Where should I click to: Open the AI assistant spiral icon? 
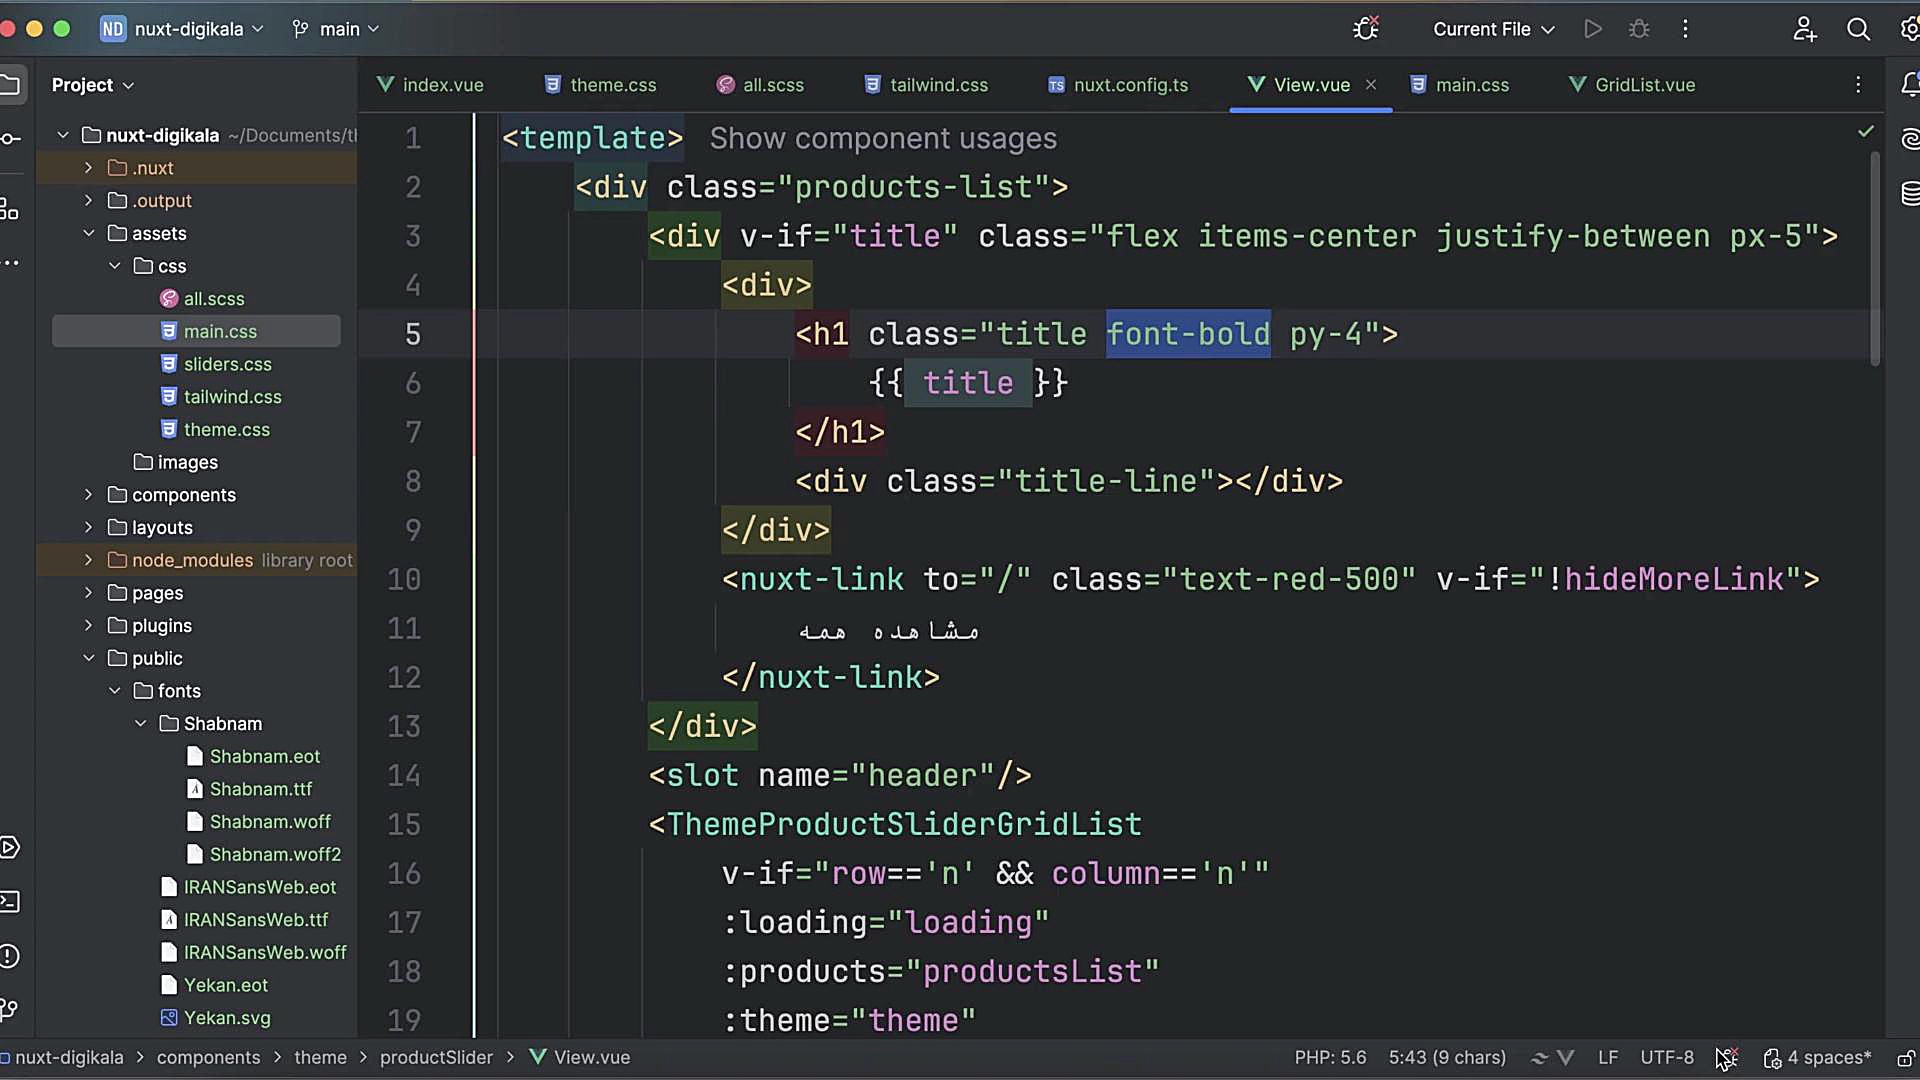[x=1909, y=139]
